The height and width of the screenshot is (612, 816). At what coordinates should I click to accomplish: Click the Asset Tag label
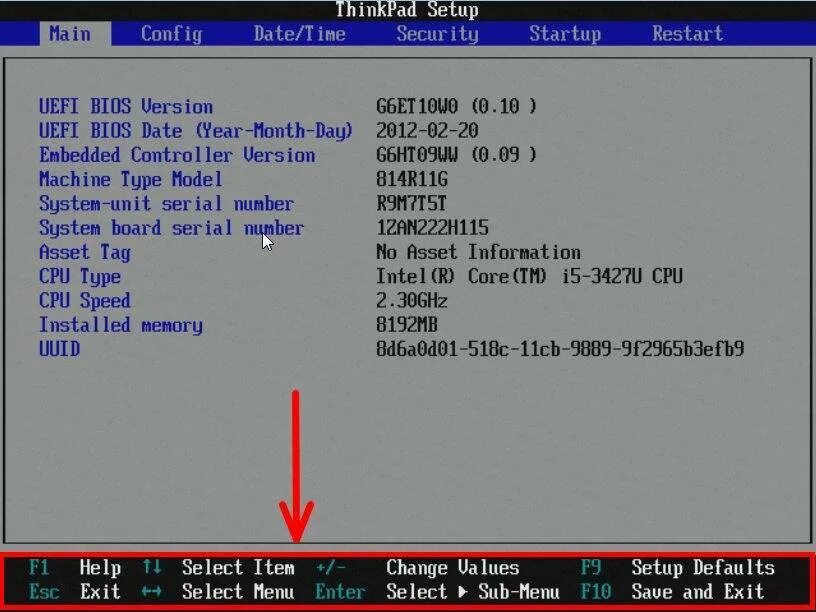point(85,253)
